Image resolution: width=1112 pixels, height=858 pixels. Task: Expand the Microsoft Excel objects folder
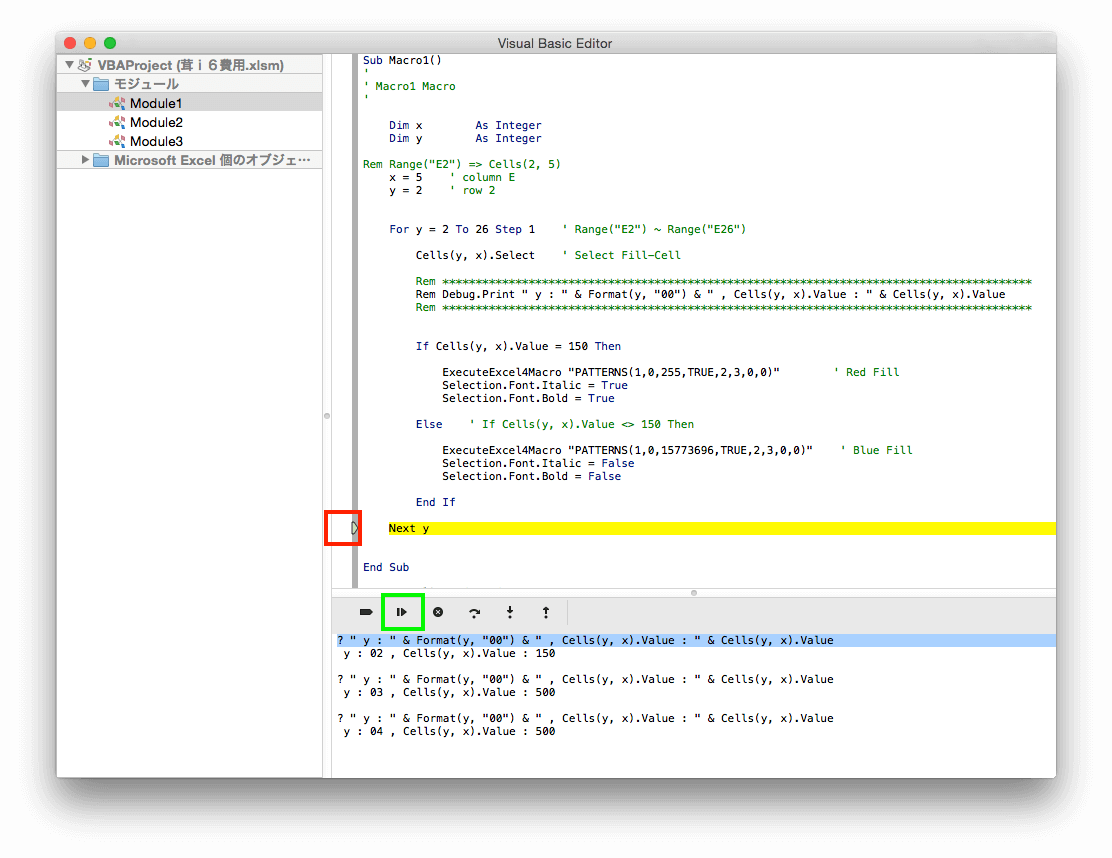85,160
